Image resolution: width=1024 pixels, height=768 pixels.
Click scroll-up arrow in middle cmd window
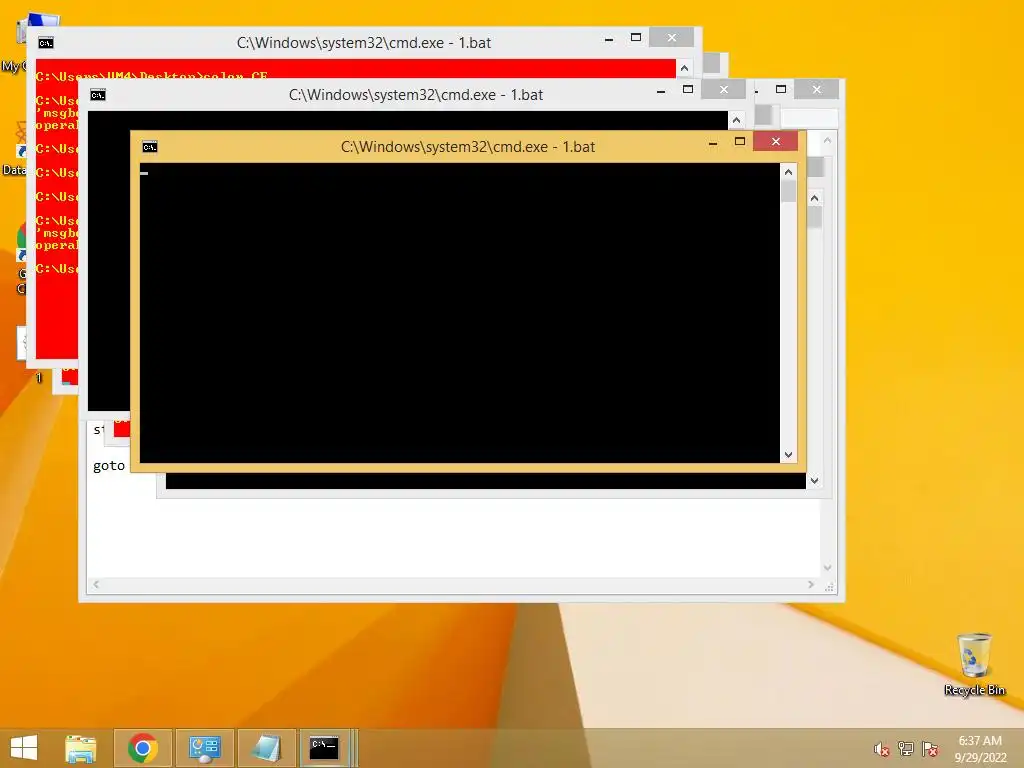coord(736,120)
